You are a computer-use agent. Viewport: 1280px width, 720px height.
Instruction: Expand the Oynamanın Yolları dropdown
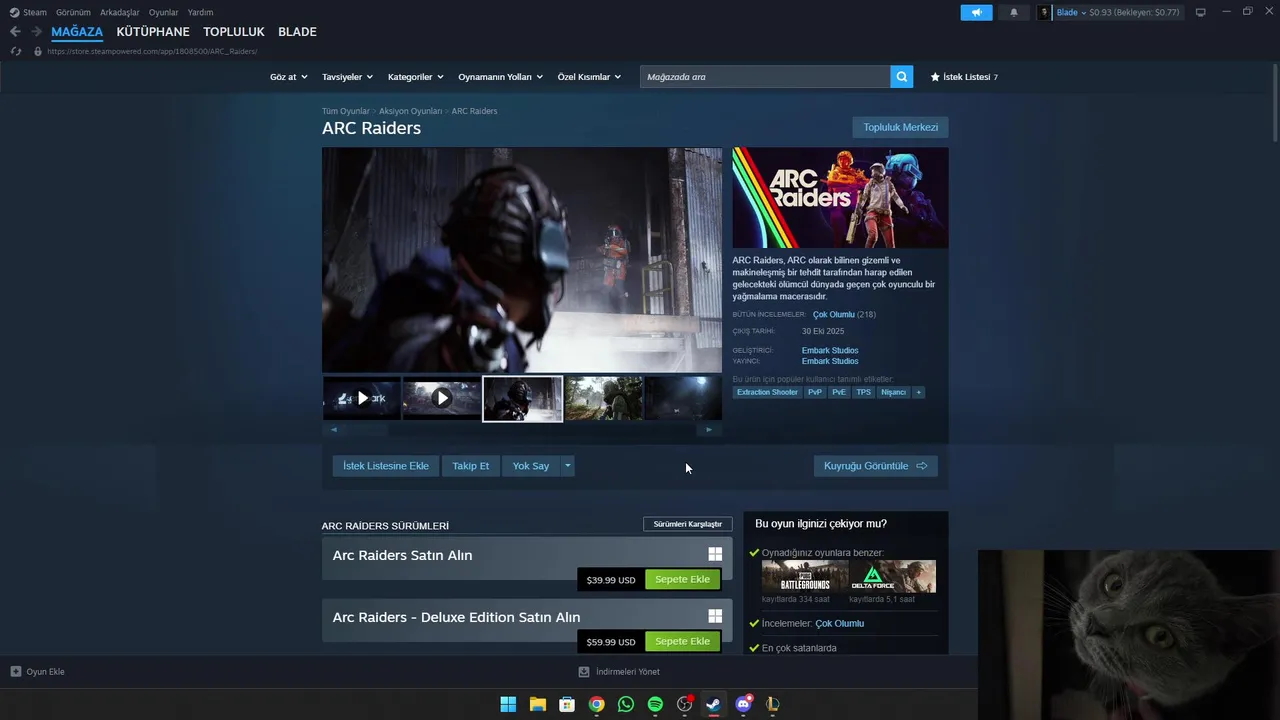point(500,77)
